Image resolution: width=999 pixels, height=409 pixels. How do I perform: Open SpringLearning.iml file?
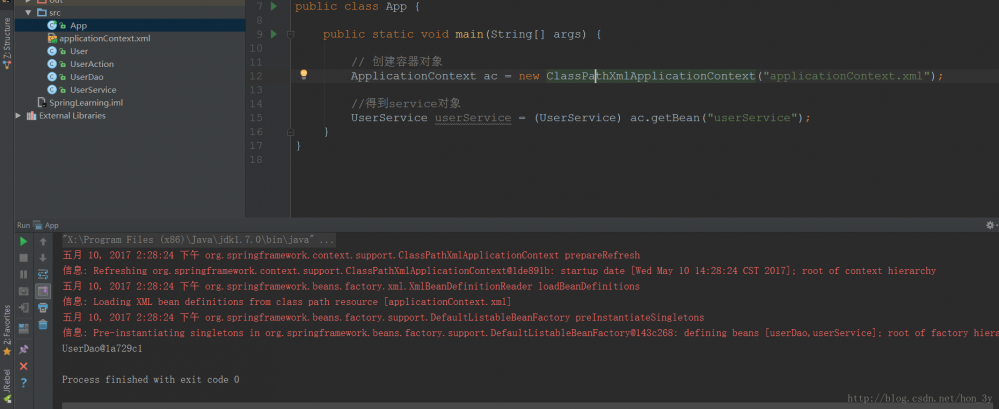[85, 103]
